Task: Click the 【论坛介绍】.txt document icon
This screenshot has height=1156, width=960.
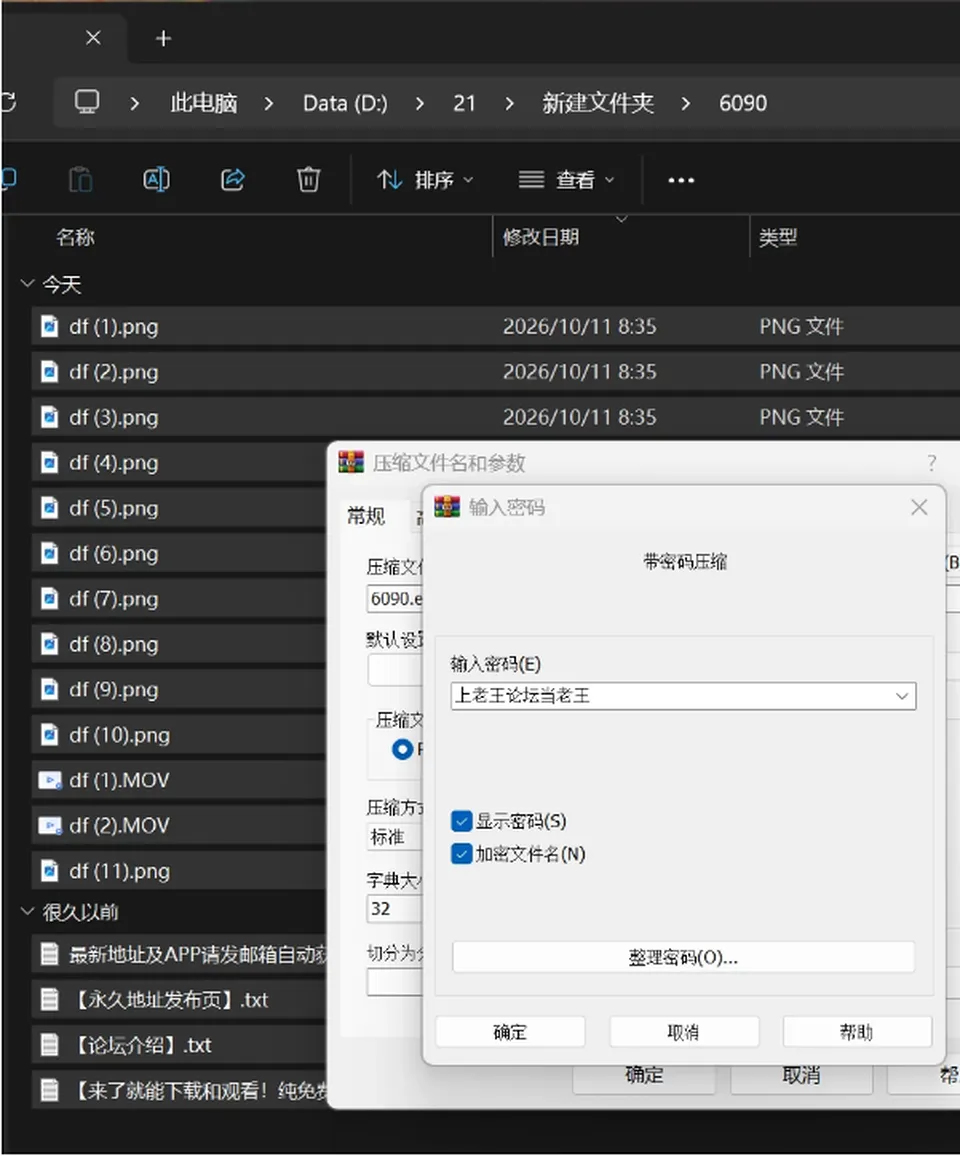Action: (x=49, y=1045)
